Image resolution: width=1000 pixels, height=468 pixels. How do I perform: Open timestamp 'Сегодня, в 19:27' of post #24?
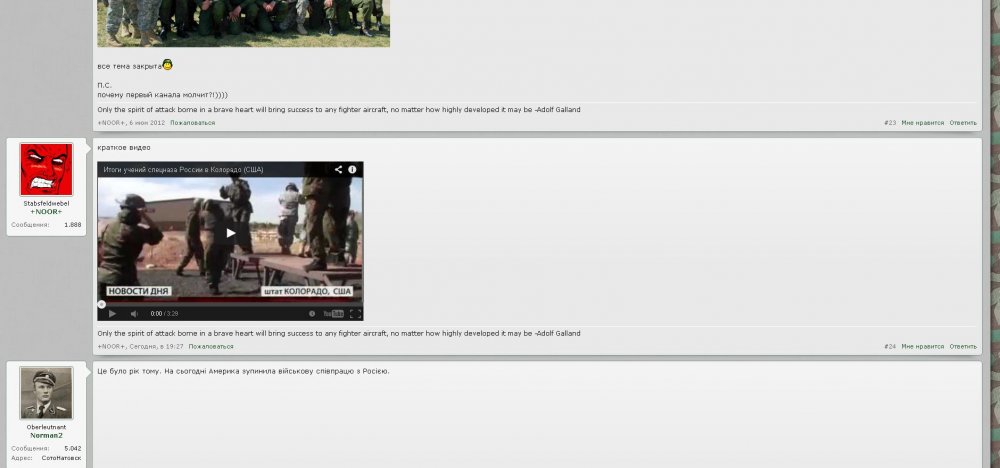[156, 347]
